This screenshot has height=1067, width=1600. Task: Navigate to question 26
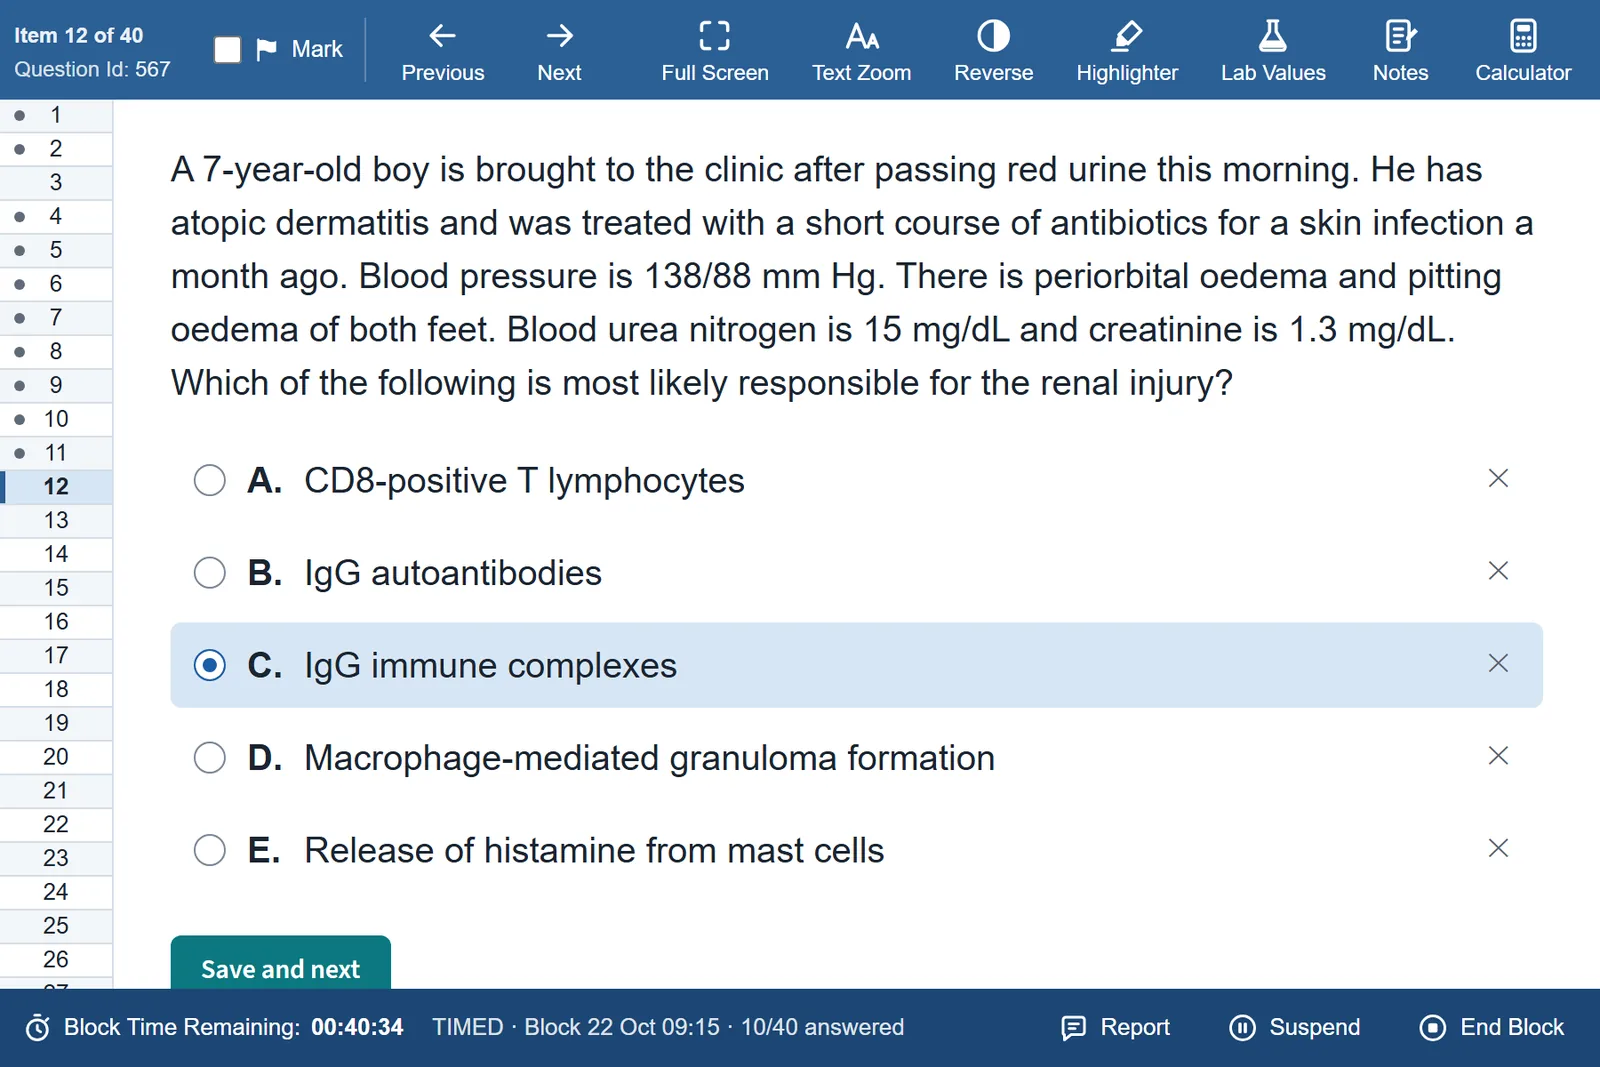(x=56, y=959)
